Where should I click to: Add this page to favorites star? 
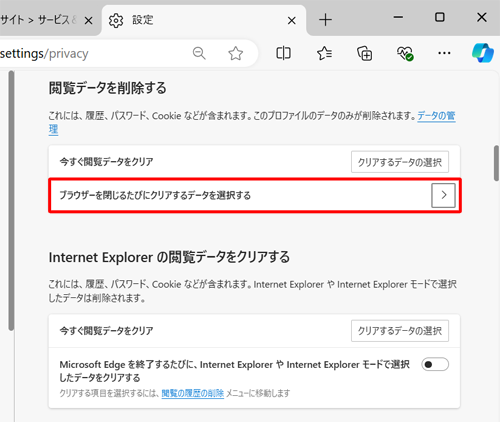click(235, 53)
